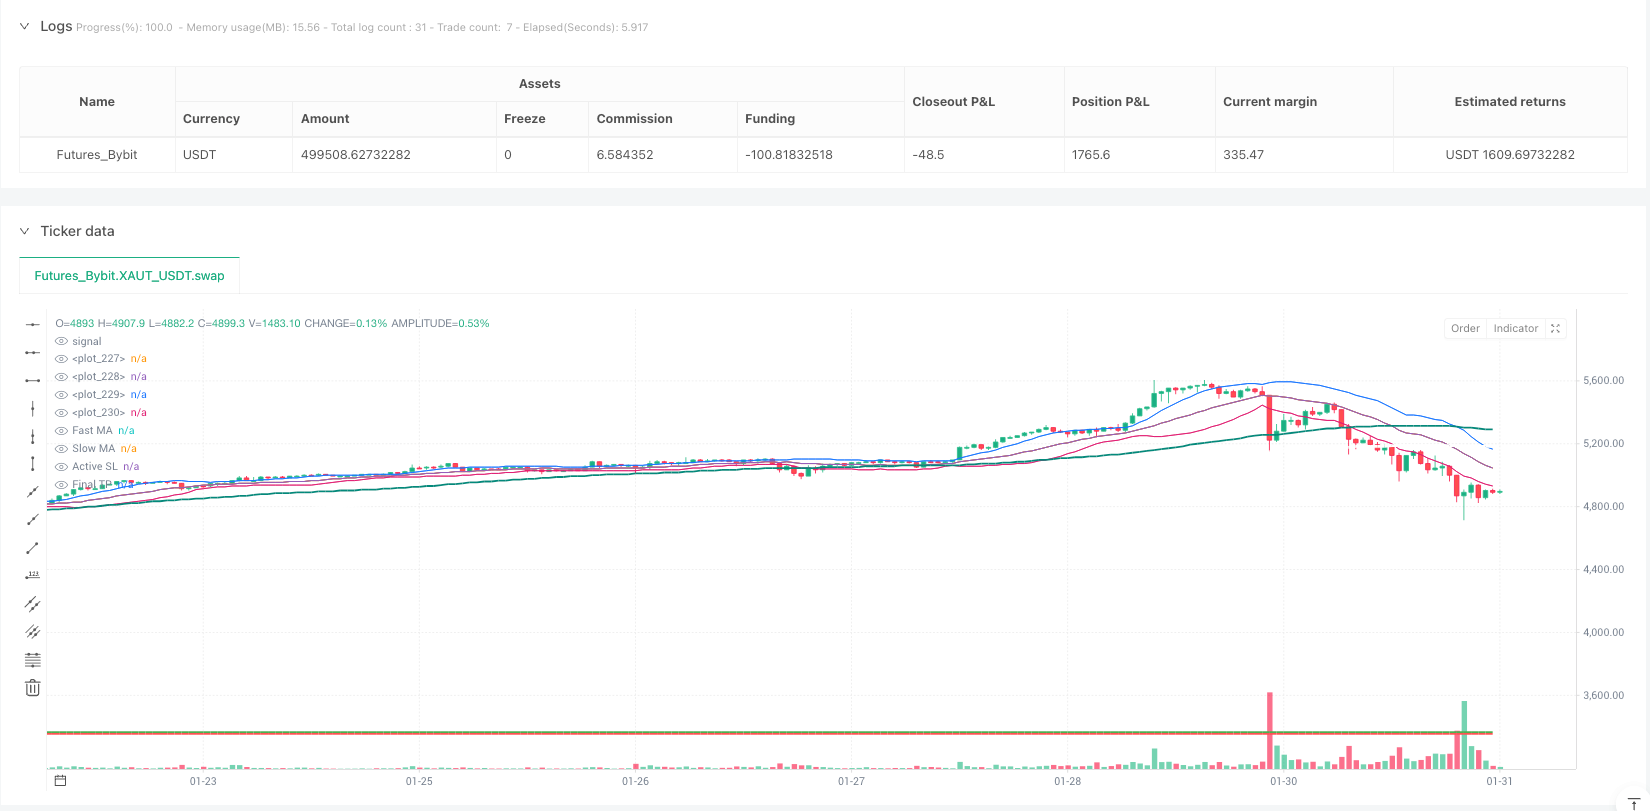1650x811 pixels.
Task: Select the price line tool with 123 label
Action: [32, 576]
